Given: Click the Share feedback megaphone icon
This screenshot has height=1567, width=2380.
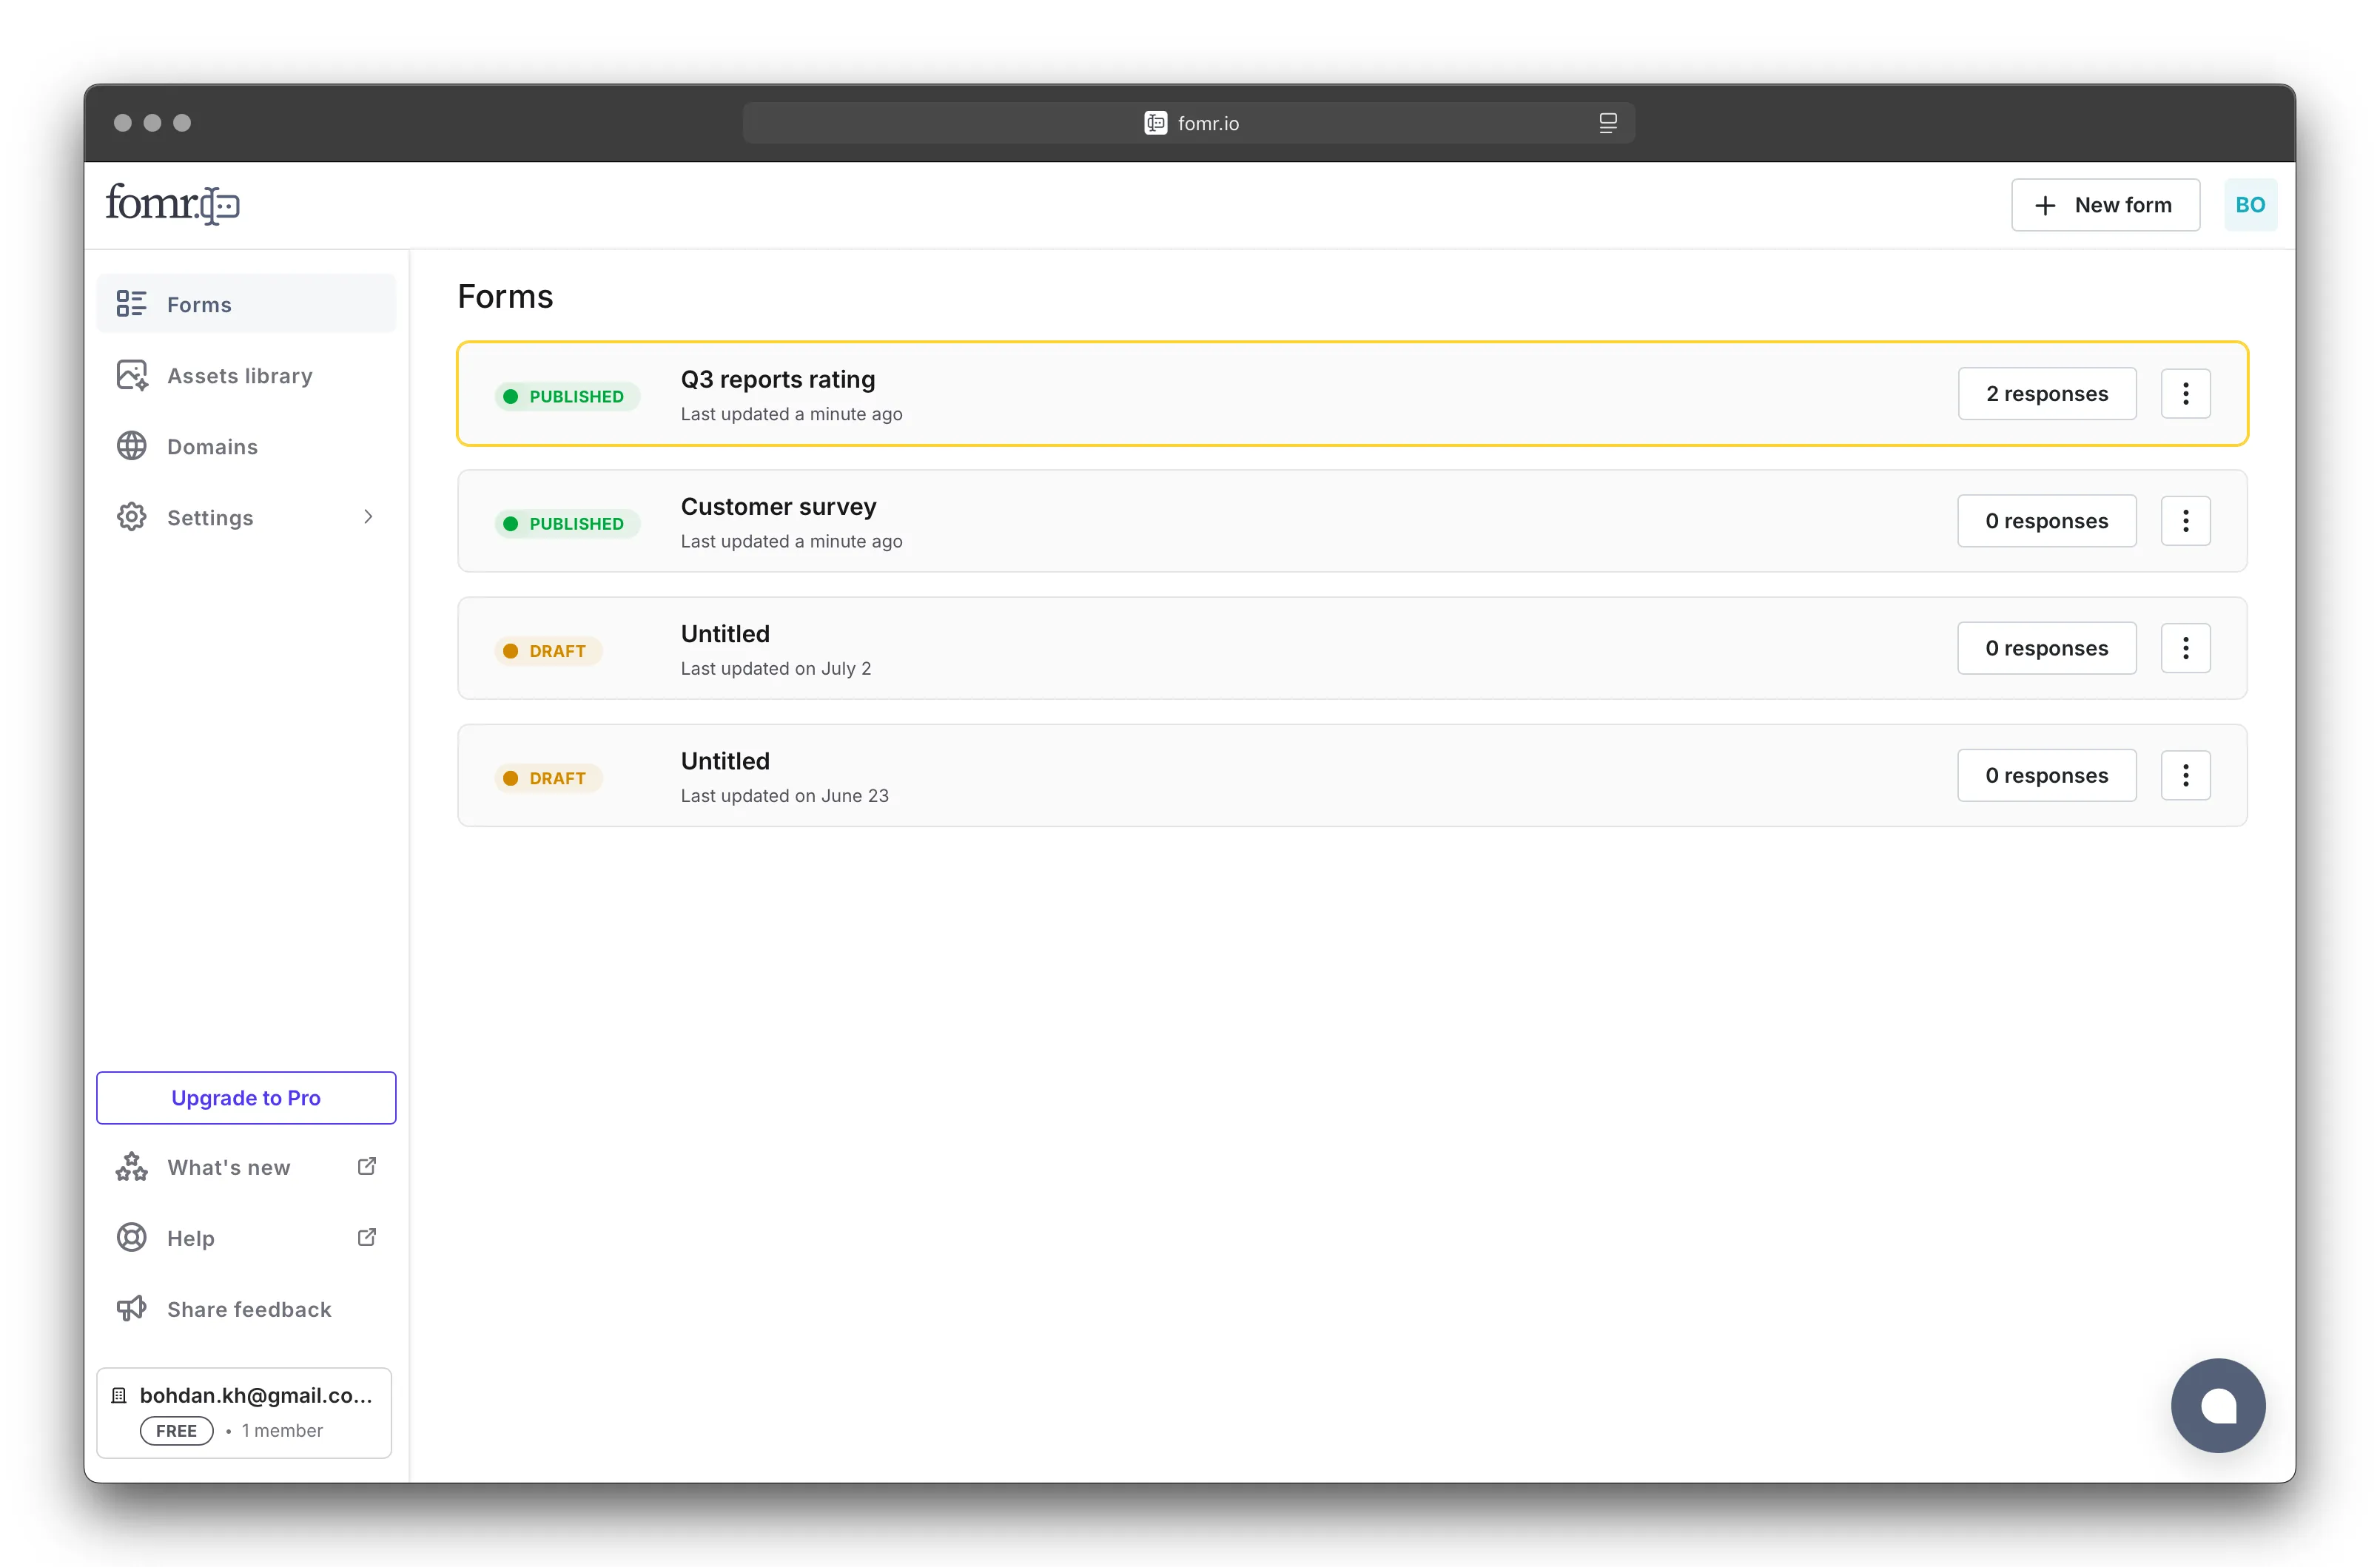Looking at the screenshot, I should point(131,1308).
